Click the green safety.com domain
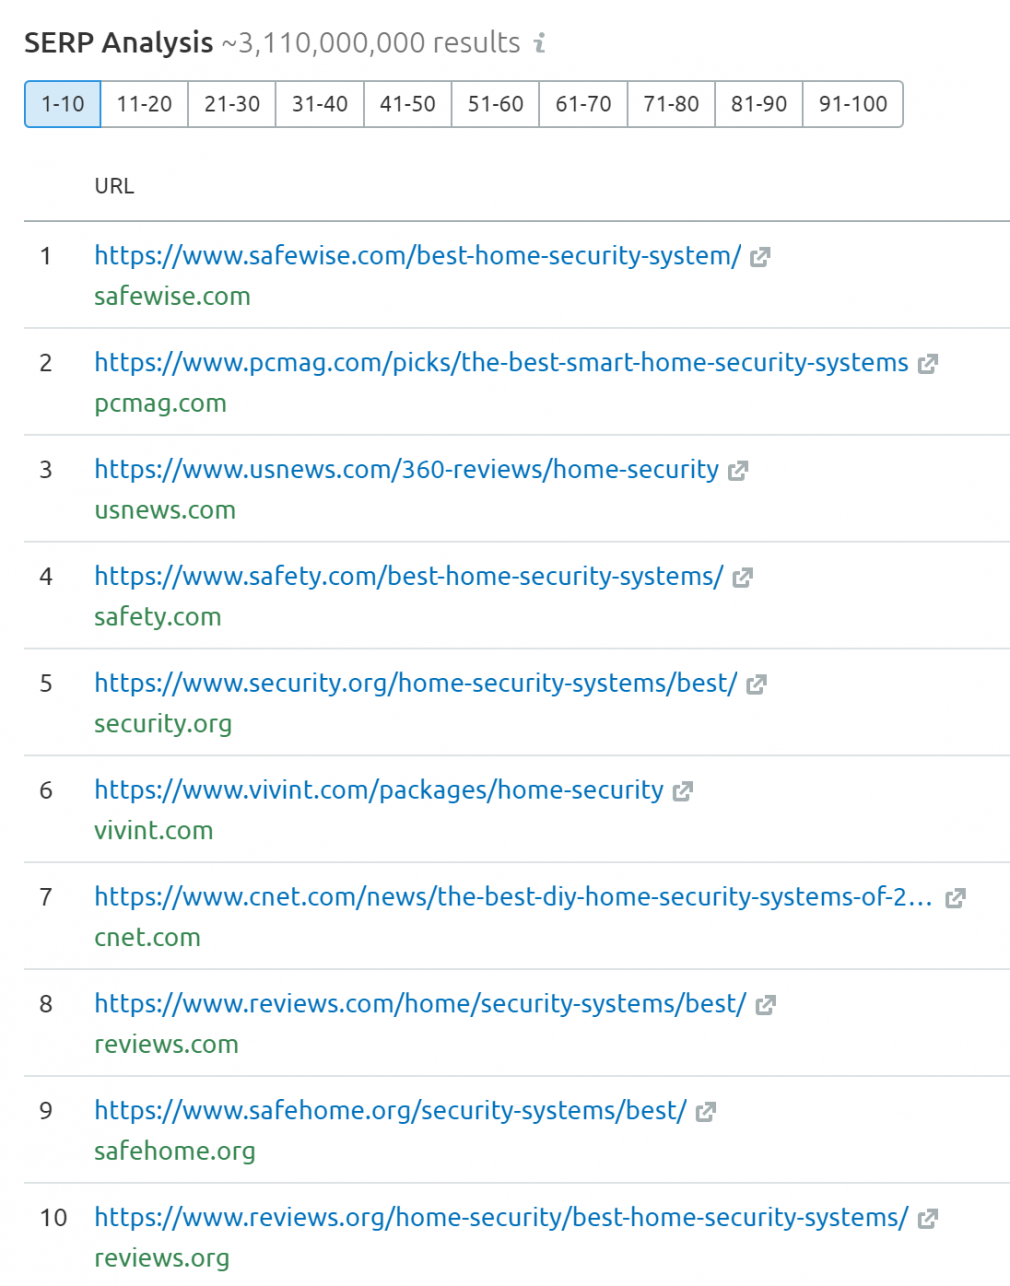 tap(158, 617)
